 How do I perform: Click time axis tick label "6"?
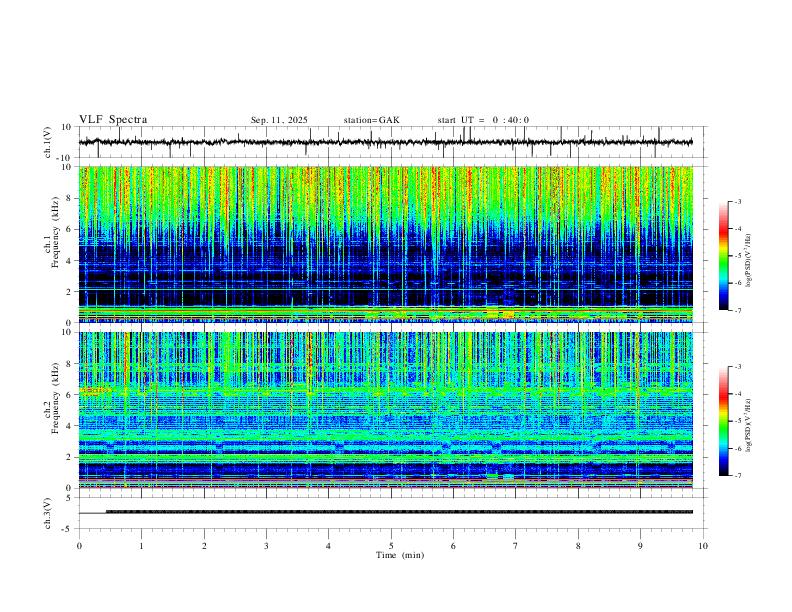click(453, 546)
